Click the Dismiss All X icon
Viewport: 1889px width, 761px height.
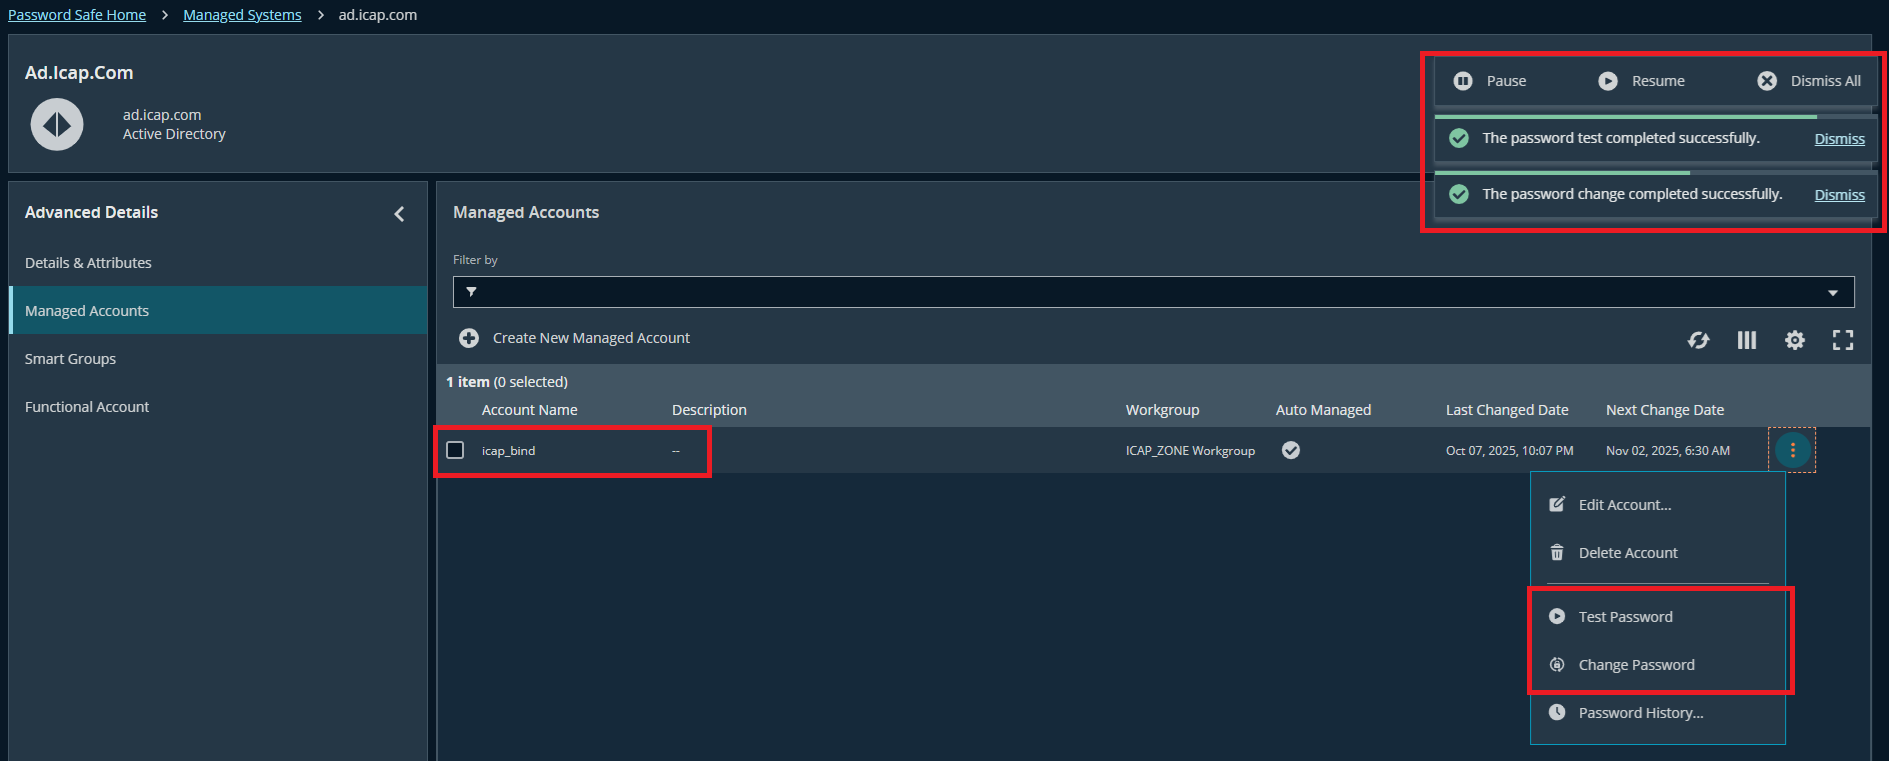1767,81
